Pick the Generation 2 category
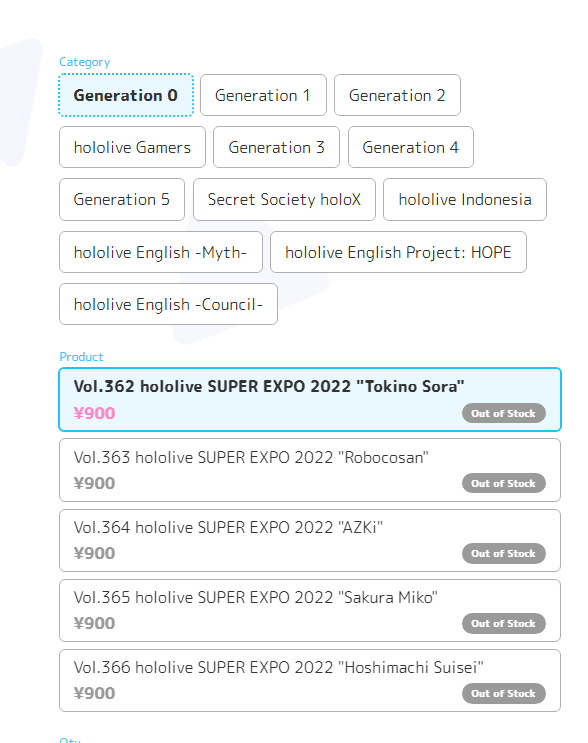 (397, 95)
